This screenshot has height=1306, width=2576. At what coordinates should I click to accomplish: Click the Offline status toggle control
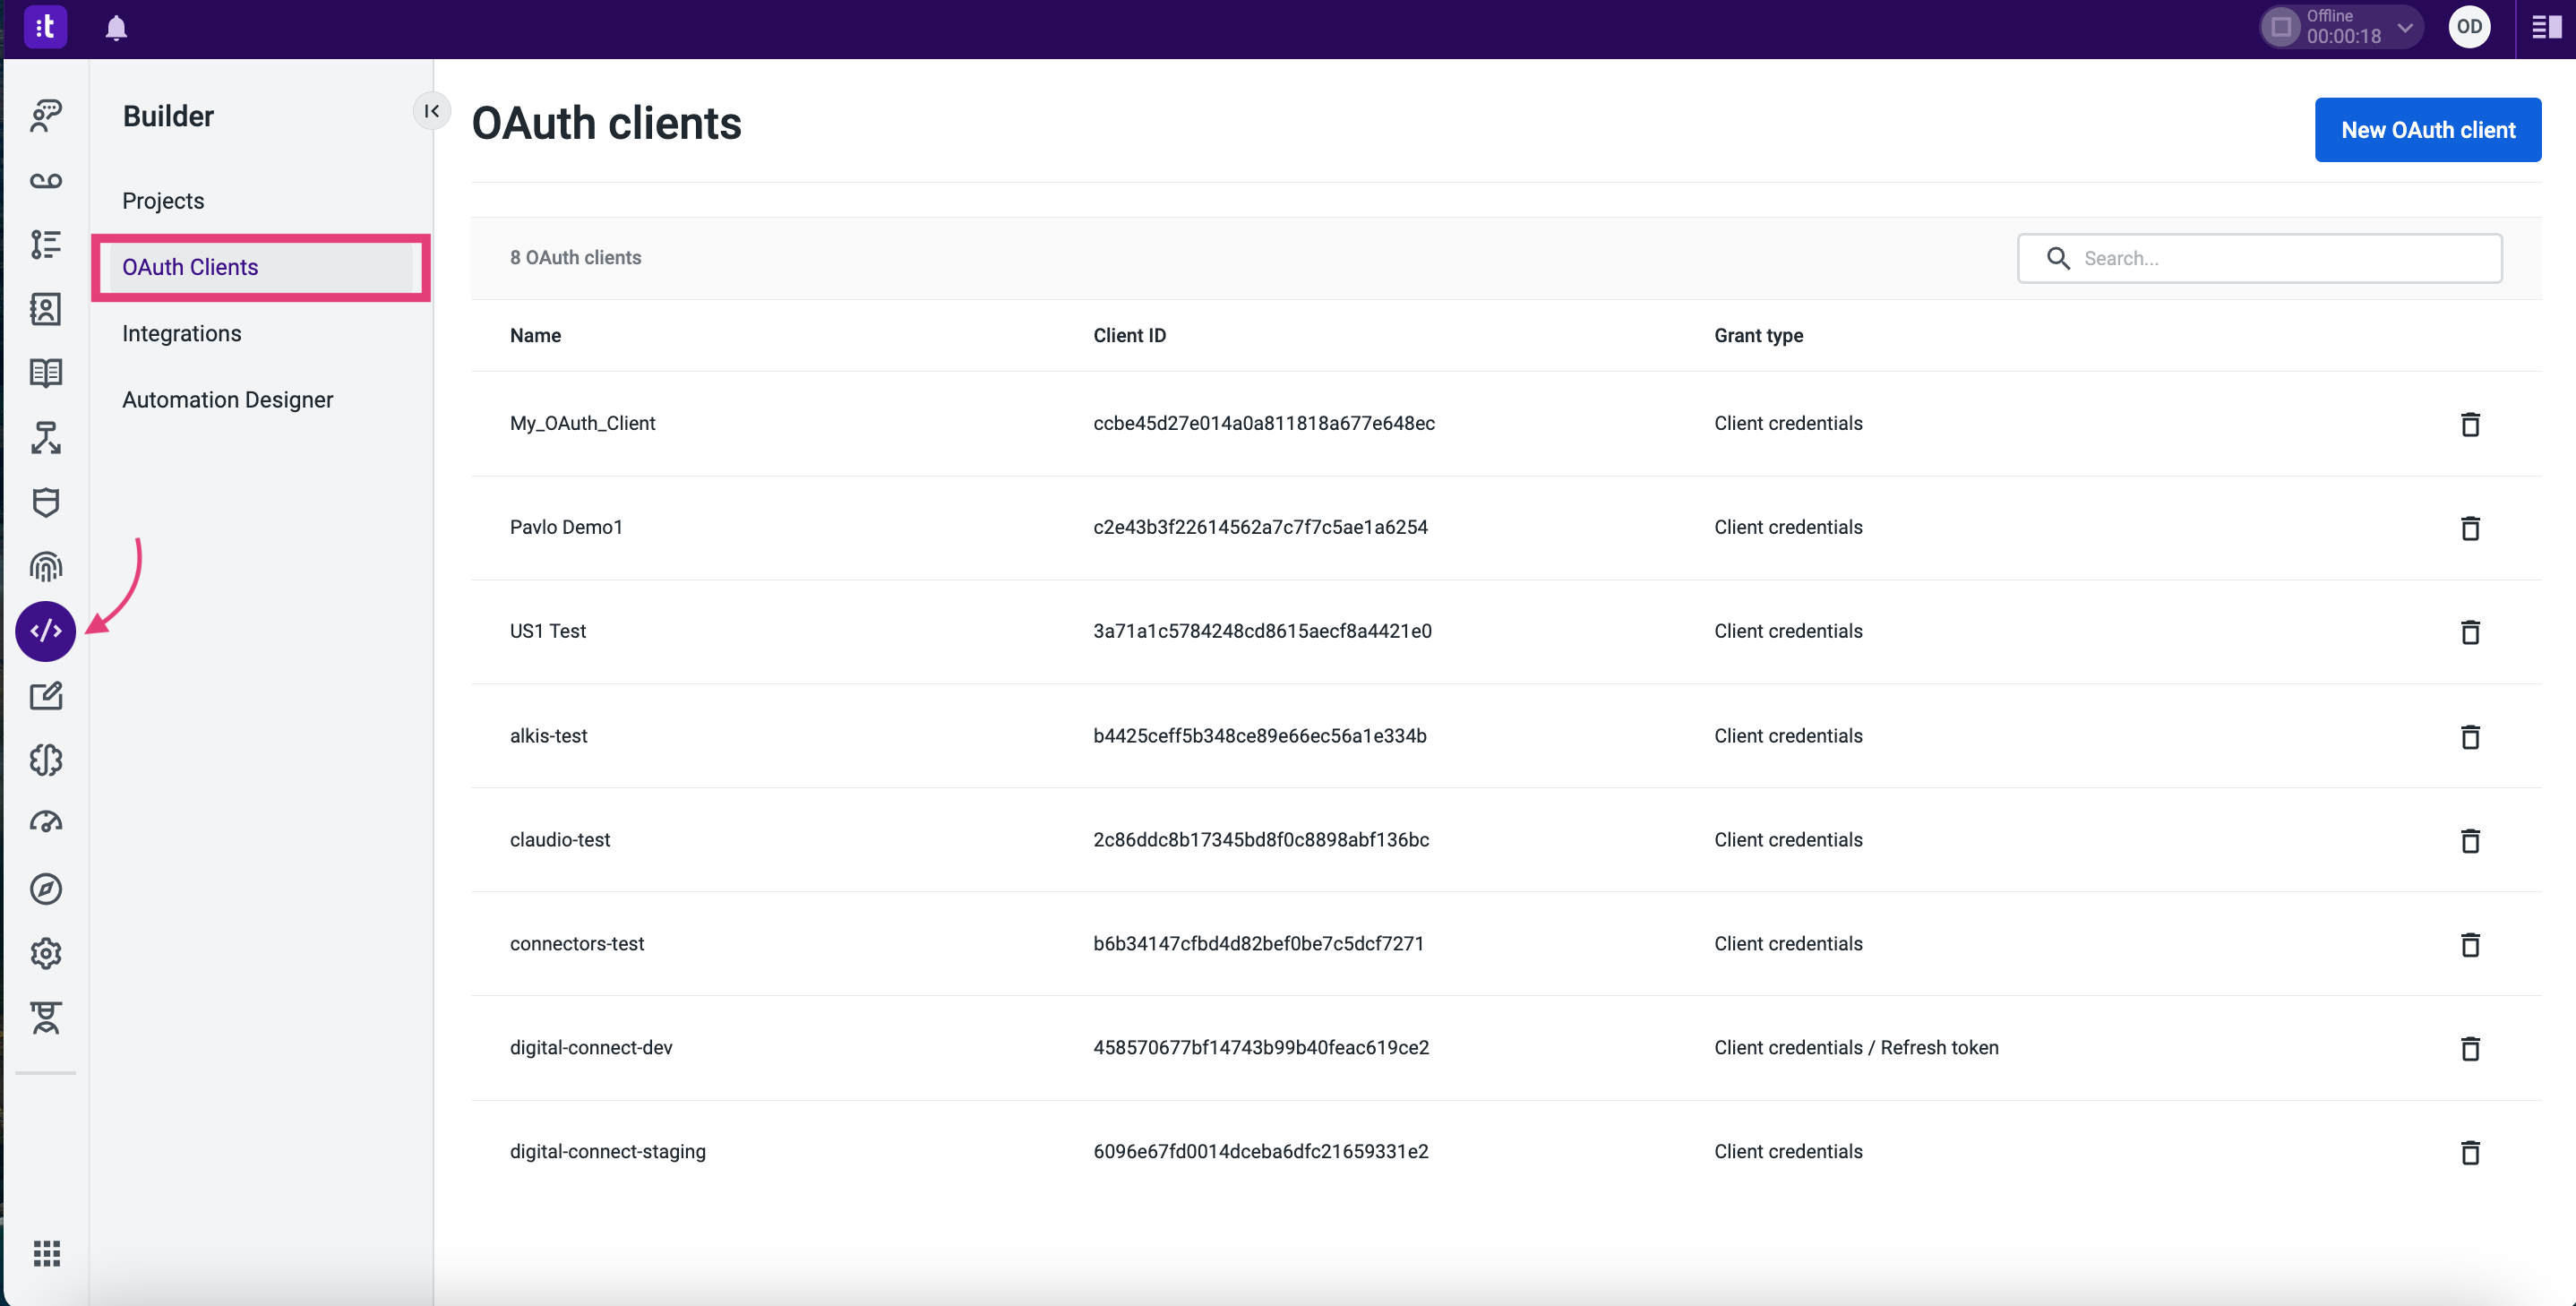[2281, 27]
